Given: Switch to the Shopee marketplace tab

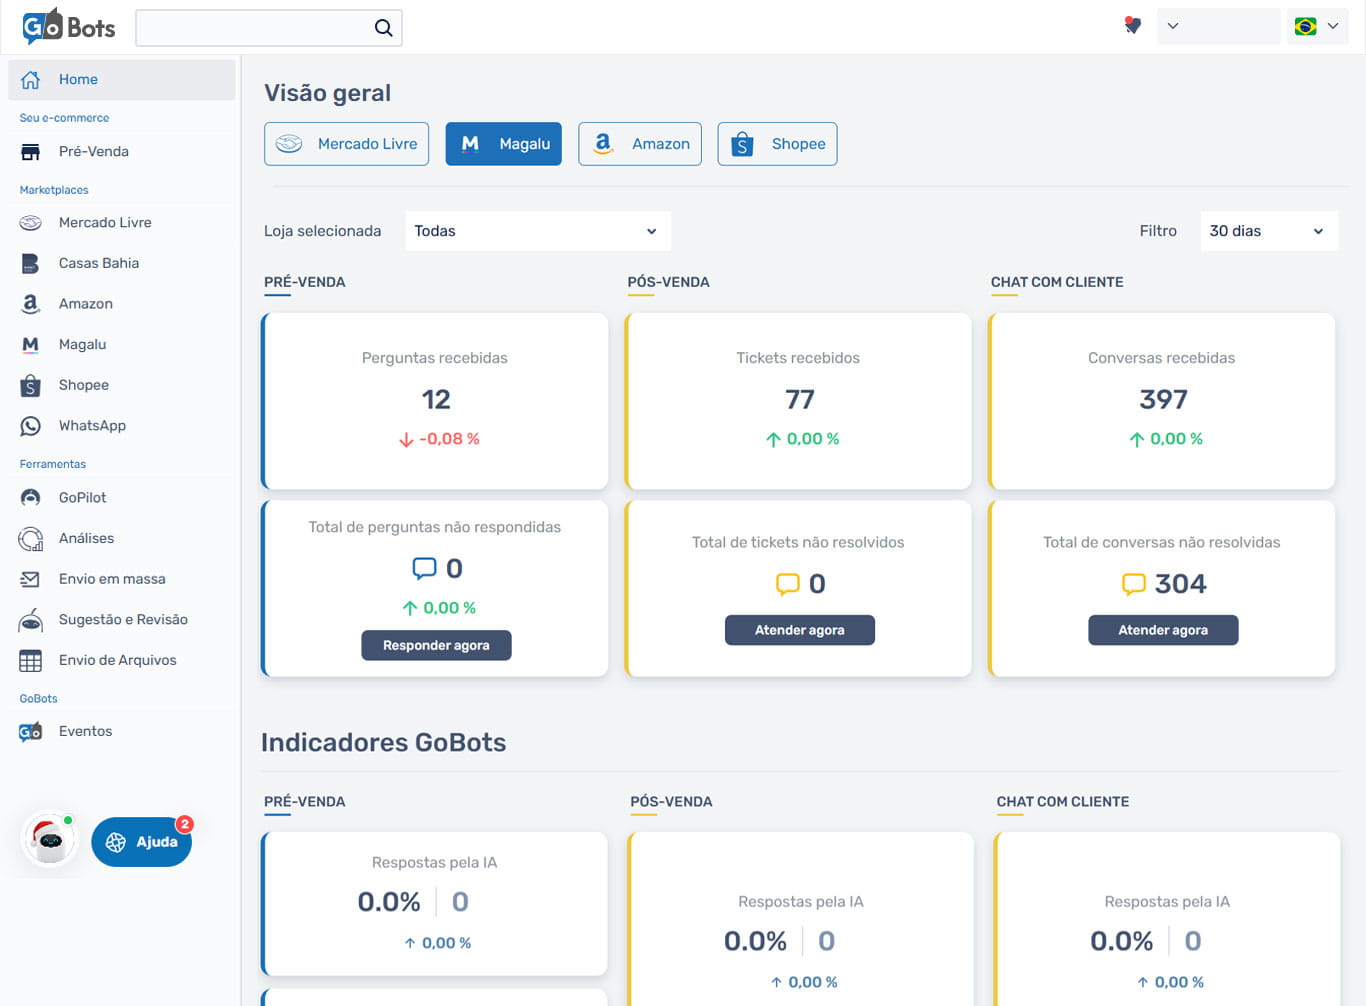Looking at the screenshot, I should point(777,143).
